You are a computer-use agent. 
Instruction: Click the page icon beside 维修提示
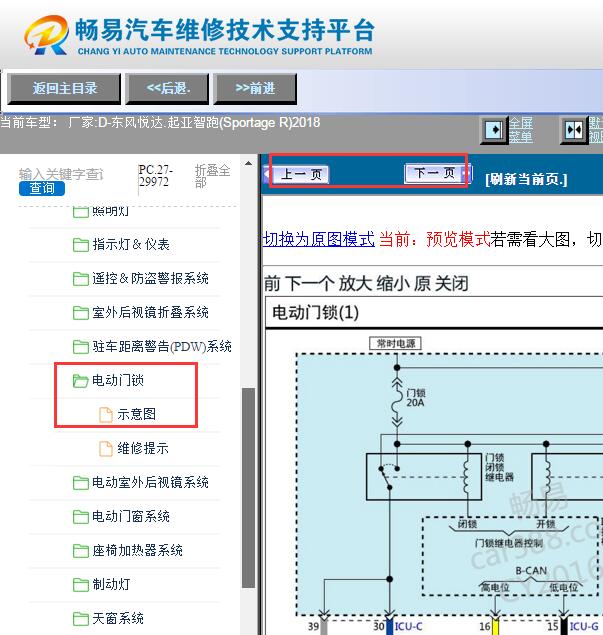(106, 449)
